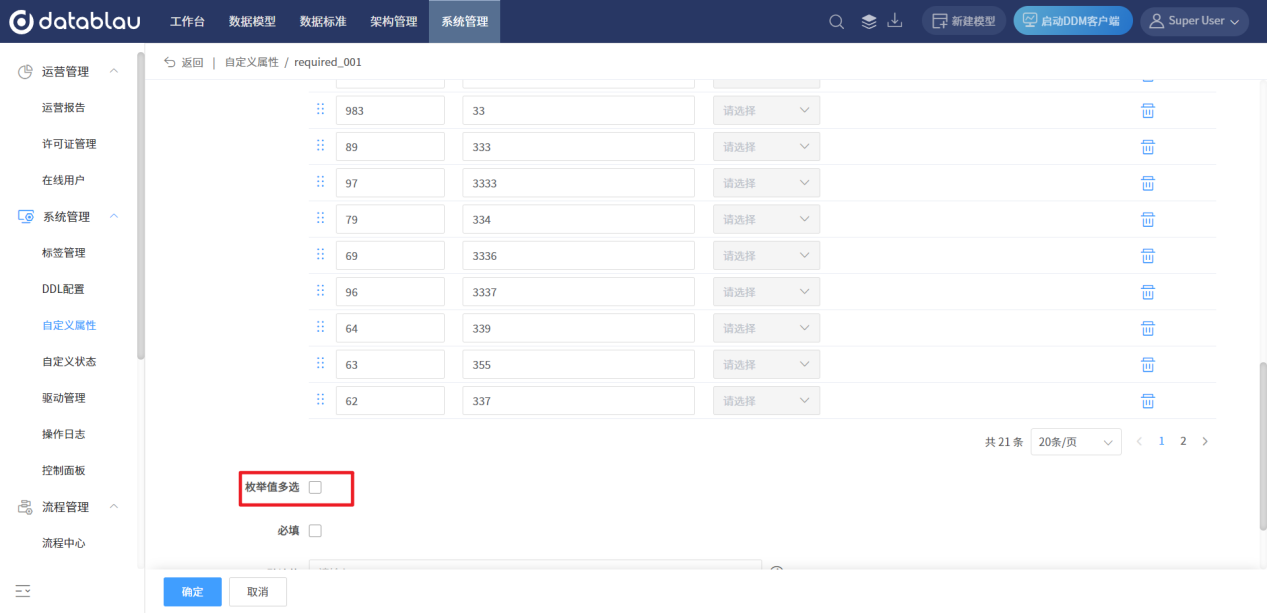Delete the row with value 983
Viewport: 1267px width, 613px height.
click(x=1148, y=111)
